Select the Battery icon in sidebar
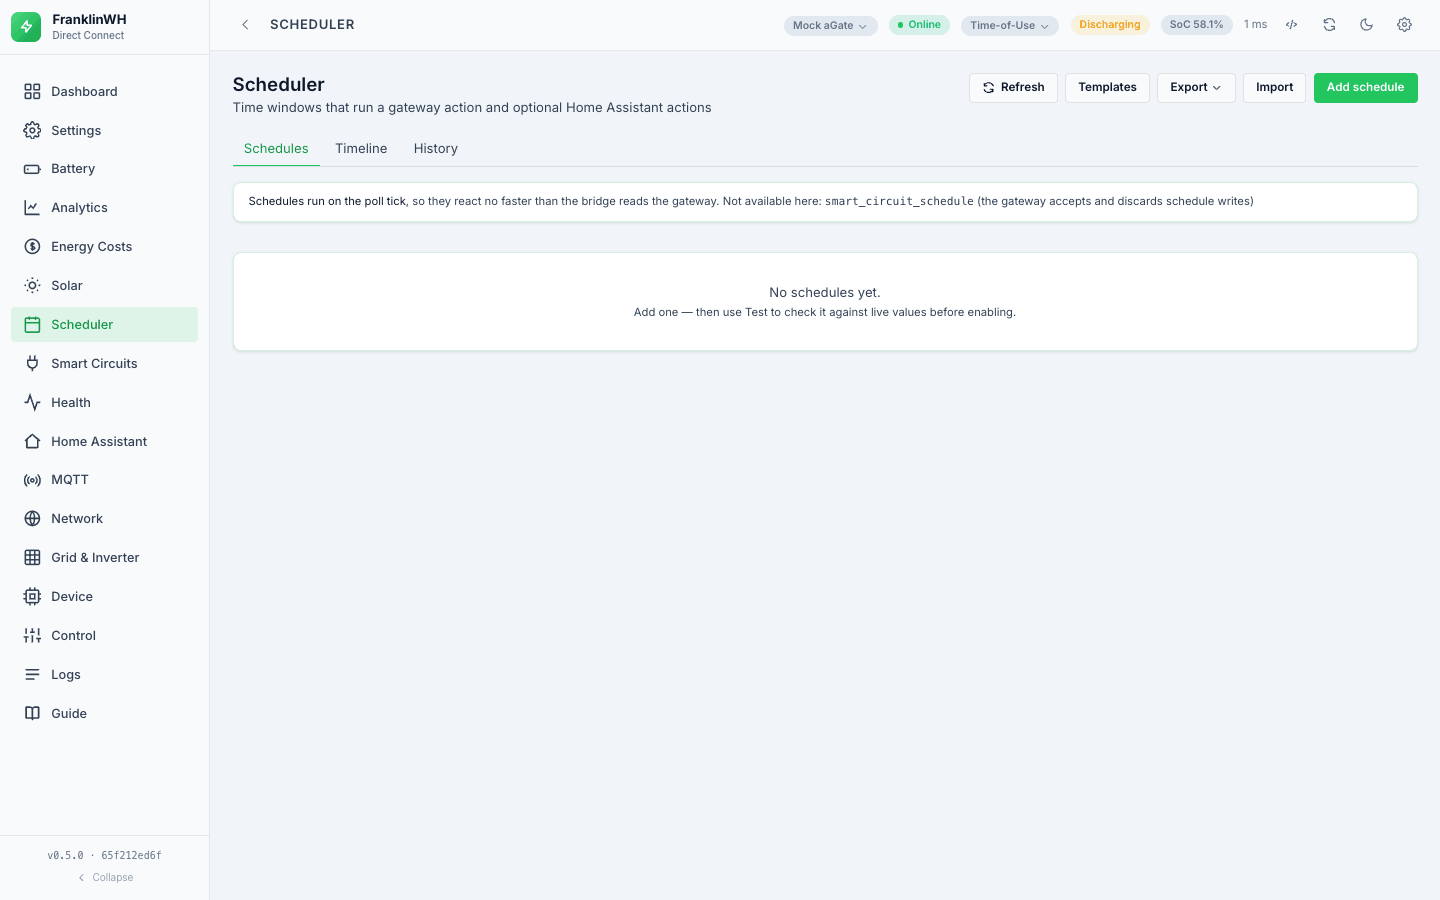The width and height of the screenshot is (1440, 900). (32, 169)
